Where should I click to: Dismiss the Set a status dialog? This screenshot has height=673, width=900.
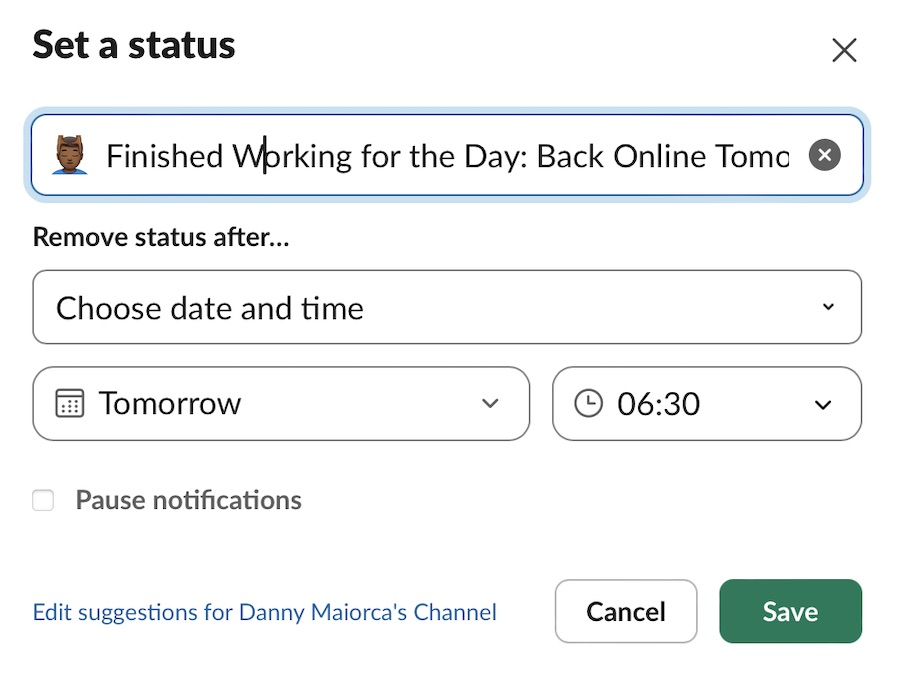click(x=845, y=49)
